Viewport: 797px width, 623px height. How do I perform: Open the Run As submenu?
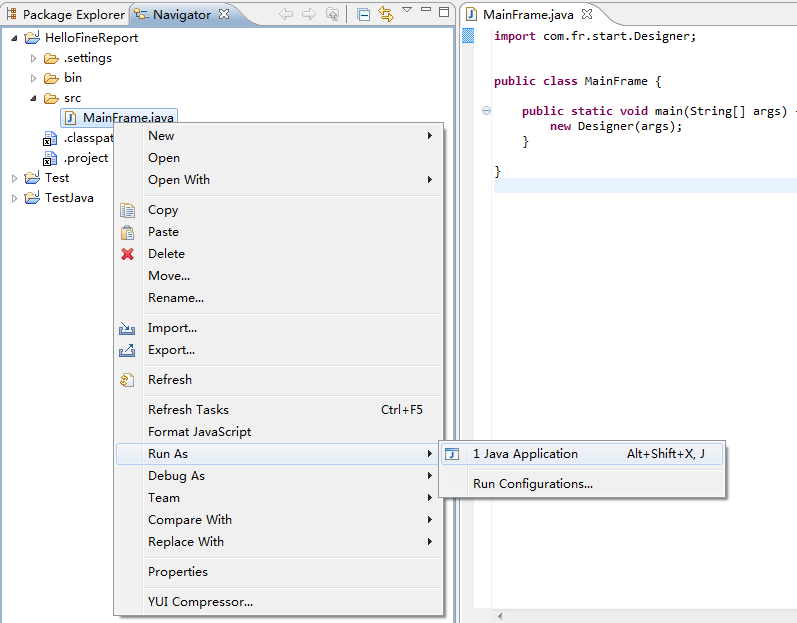click(x=279, y=454)
